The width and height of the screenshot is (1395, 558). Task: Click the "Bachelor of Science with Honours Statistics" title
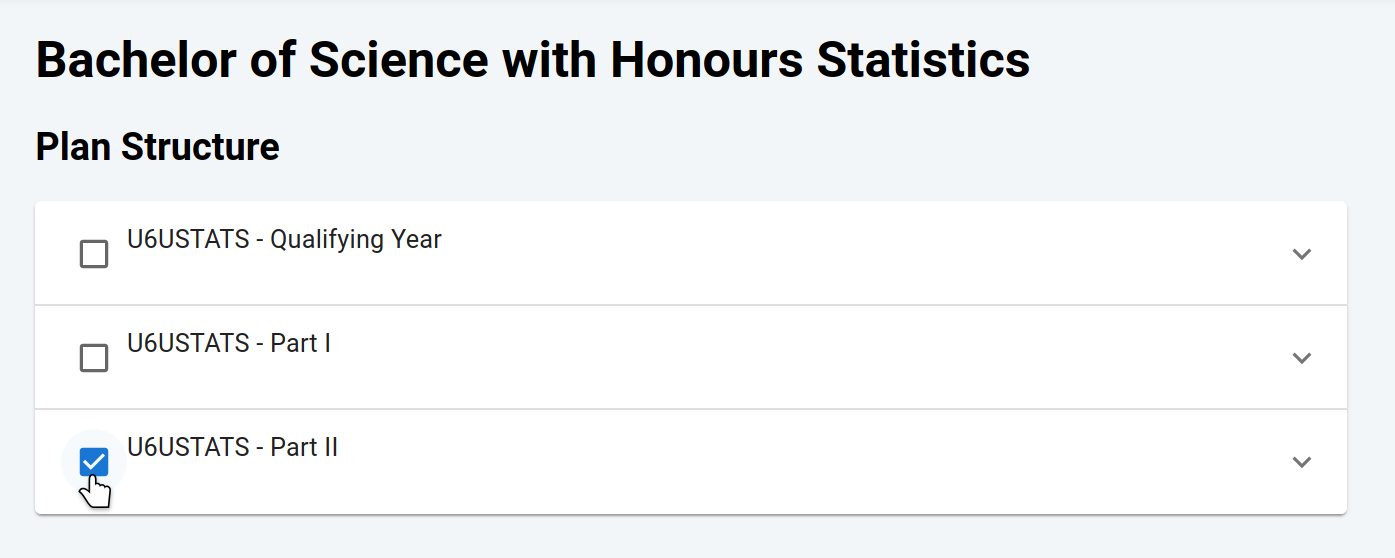pos(533,60)
